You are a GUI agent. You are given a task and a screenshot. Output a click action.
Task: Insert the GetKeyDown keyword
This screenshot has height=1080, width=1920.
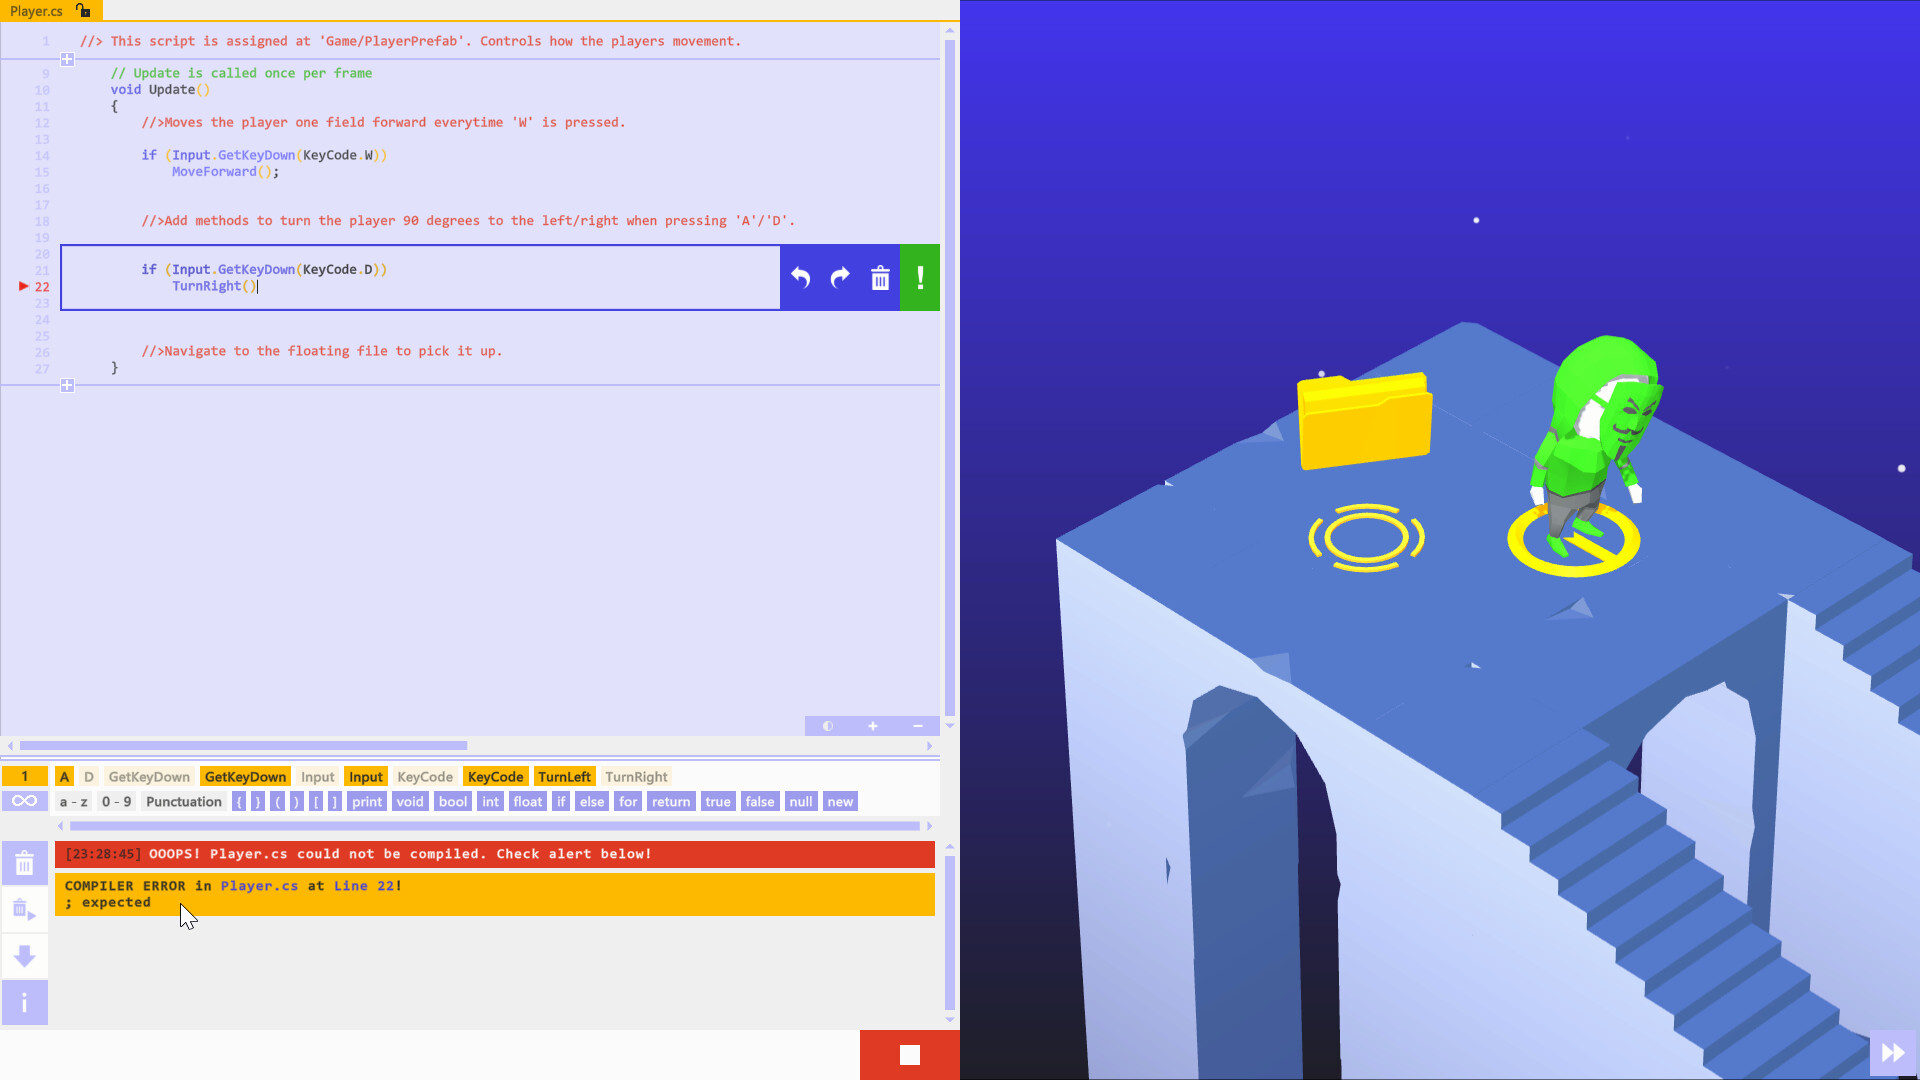pos(245,776)
